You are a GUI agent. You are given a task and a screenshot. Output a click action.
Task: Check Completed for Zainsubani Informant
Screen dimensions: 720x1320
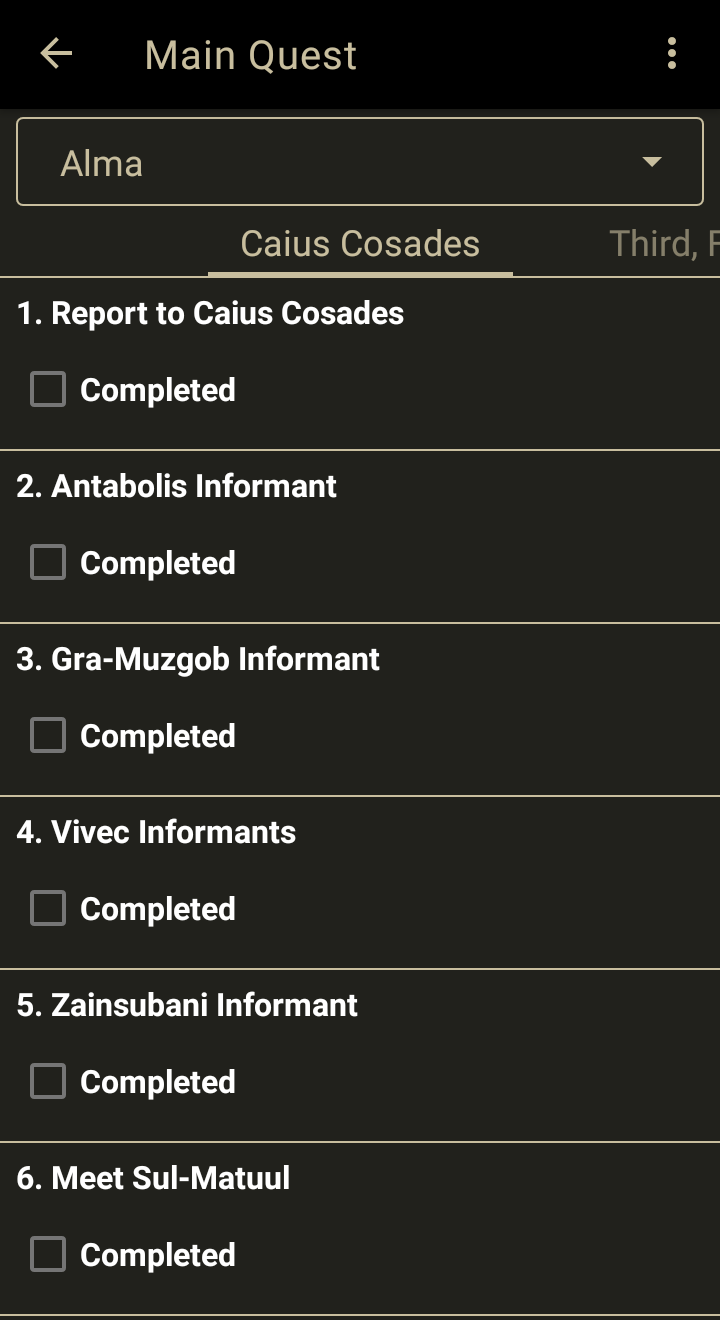pyautogui.click(x=48, y=1081)
